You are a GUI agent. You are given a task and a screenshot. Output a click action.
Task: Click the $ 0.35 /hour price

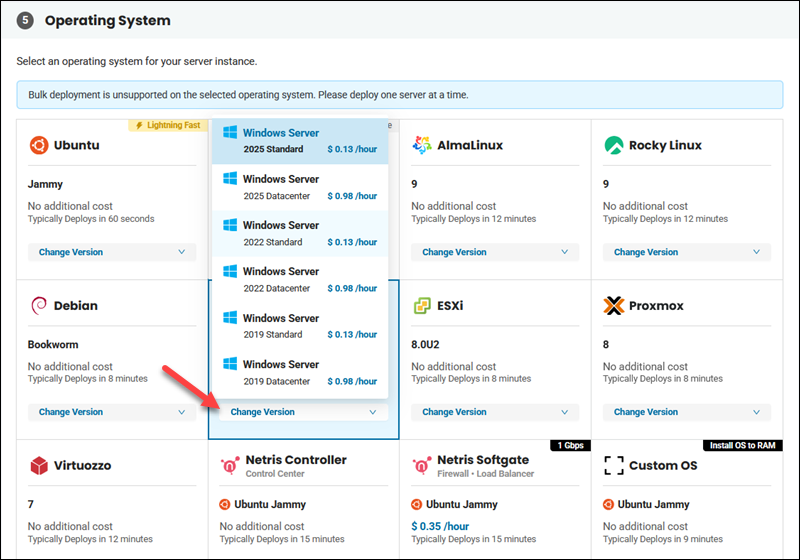click(x=440, y=526)
